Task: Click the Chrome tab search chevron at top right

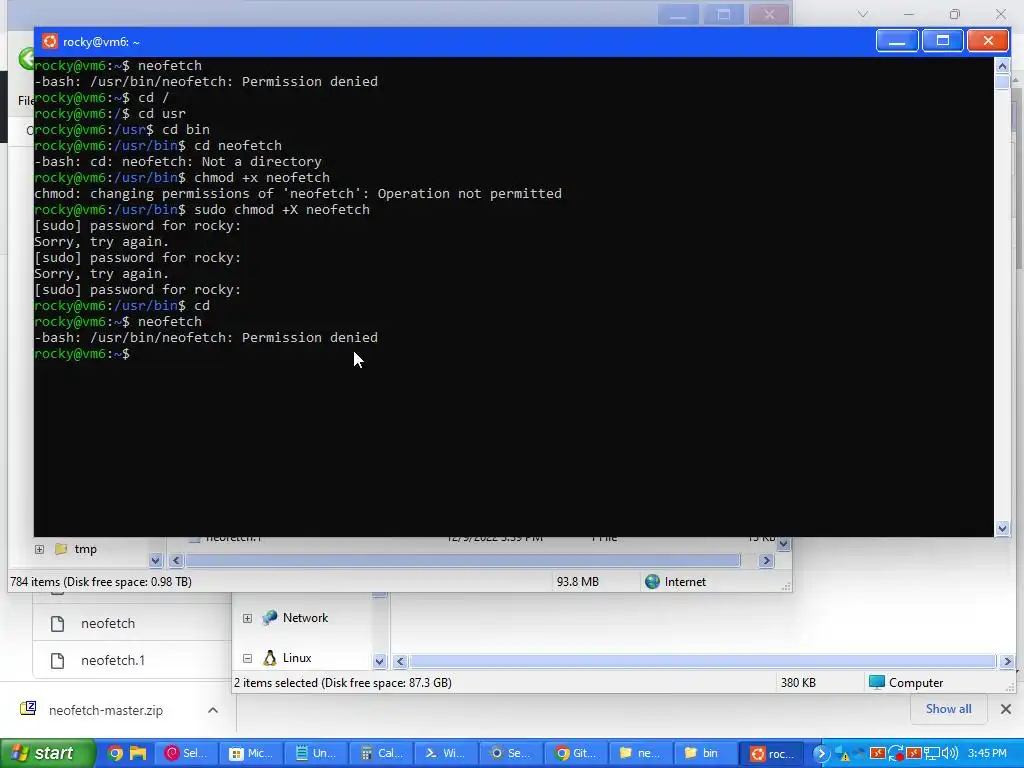Action: [863, 14]
